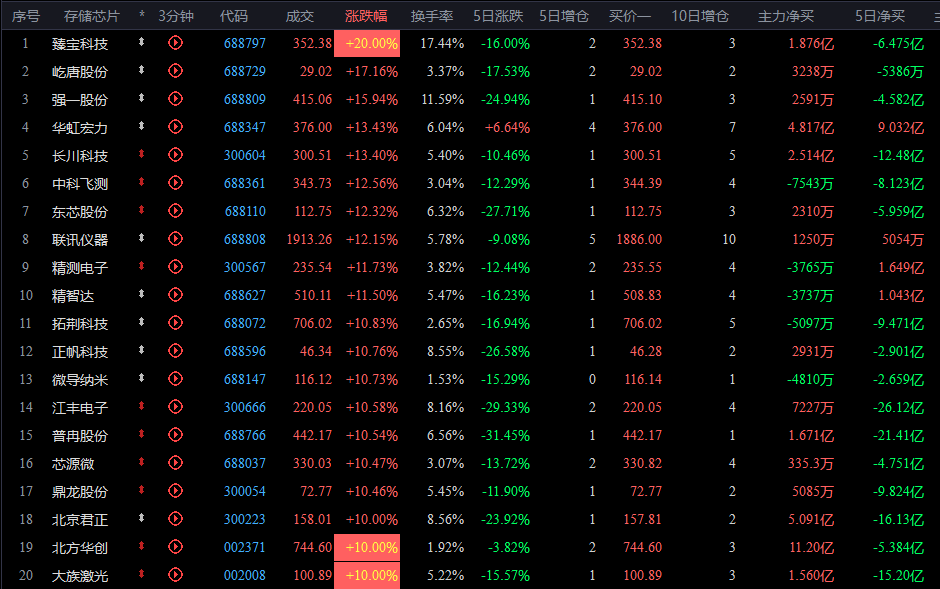The image size is (940, 589).
Task: Sort by the 涨跌幅 column header
Action: pos(366,16)
